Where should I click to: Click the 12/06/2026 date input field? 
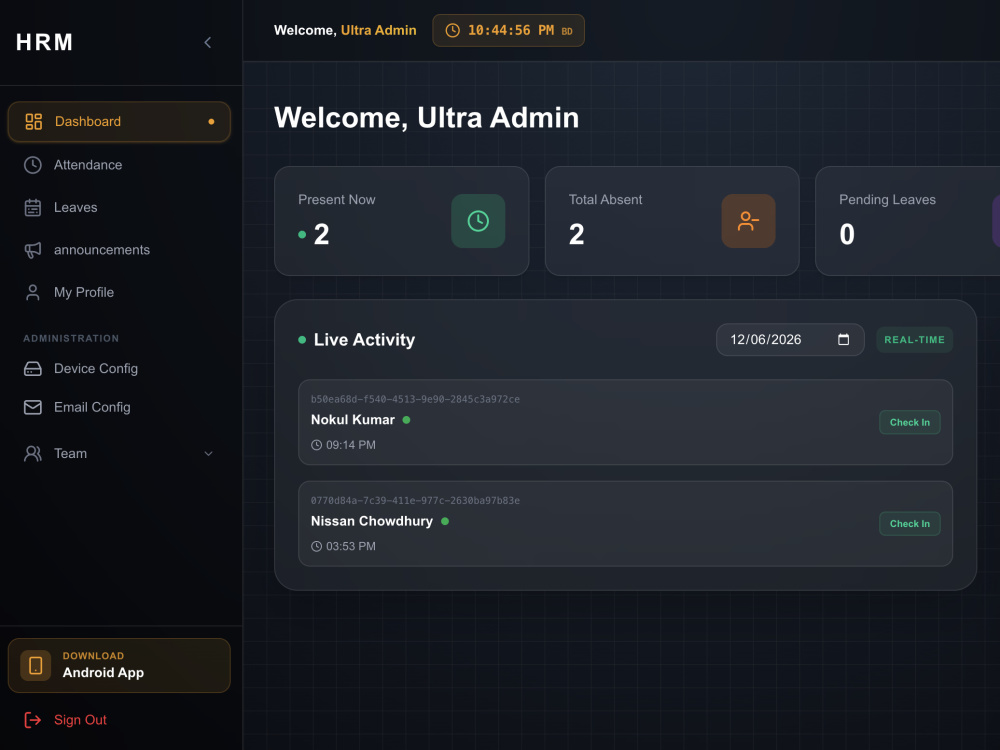pyautogui.click(x=790, y=339)
